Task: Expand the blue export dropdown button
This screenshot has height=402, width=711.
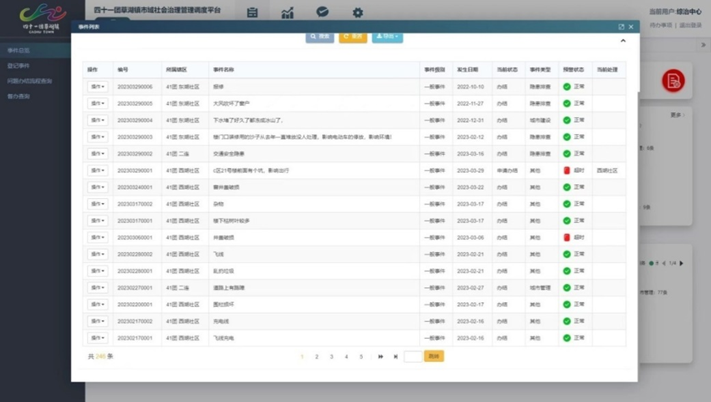Action: [387, 37]
